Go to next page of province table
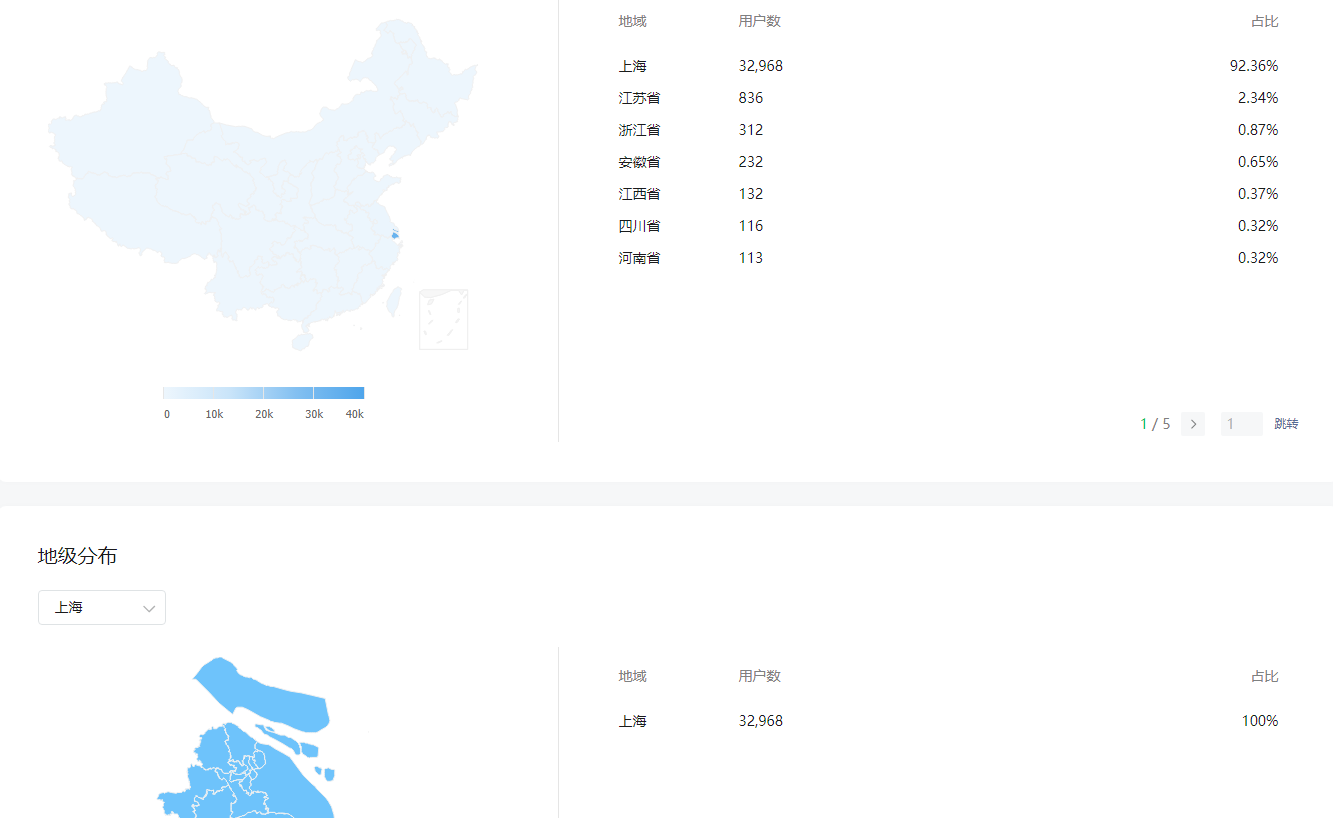Image resolution: width=1333 pixels, height=818 pixels. pyautogui.click(x=1192, y=424)
